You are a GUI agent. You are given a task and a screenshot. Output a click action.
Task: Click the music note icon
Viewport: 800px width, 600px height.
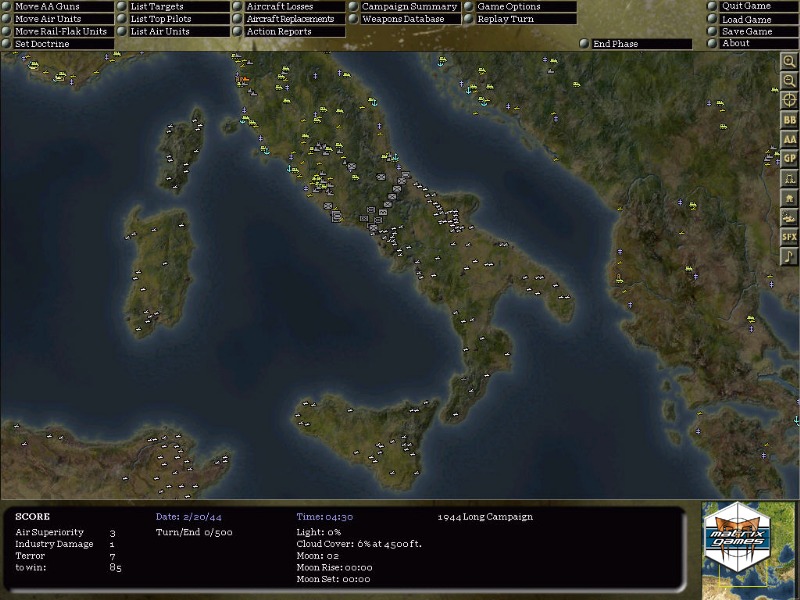coord(789,256)
